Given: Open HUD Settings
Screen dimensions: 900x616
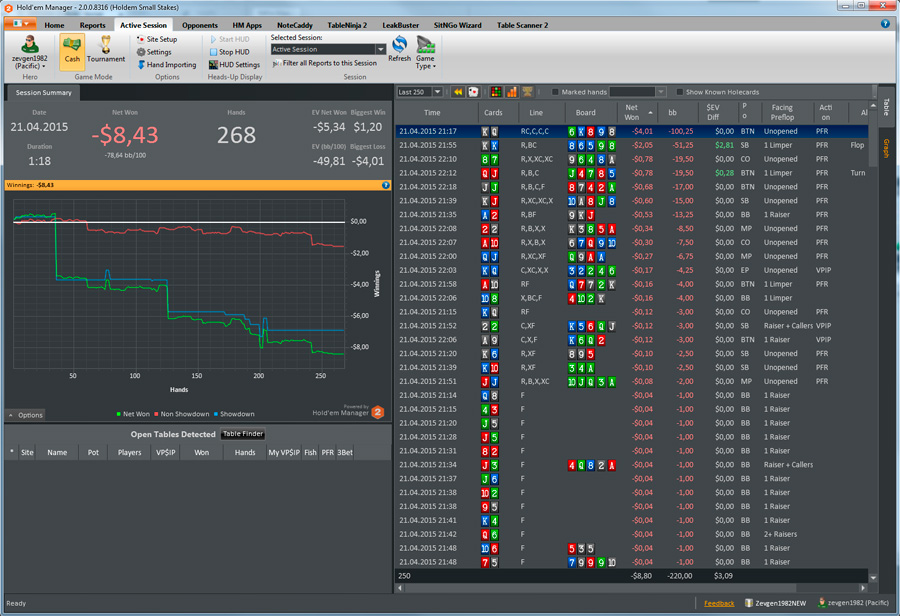Looking at the screenshot, I should click(235, 65).
